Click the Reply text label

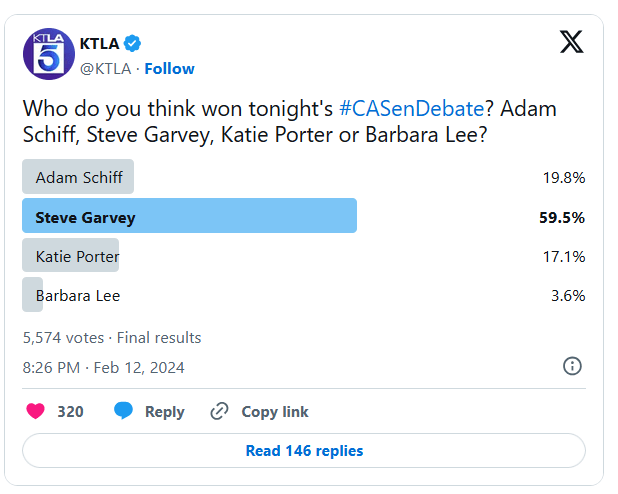coord(164,411)
